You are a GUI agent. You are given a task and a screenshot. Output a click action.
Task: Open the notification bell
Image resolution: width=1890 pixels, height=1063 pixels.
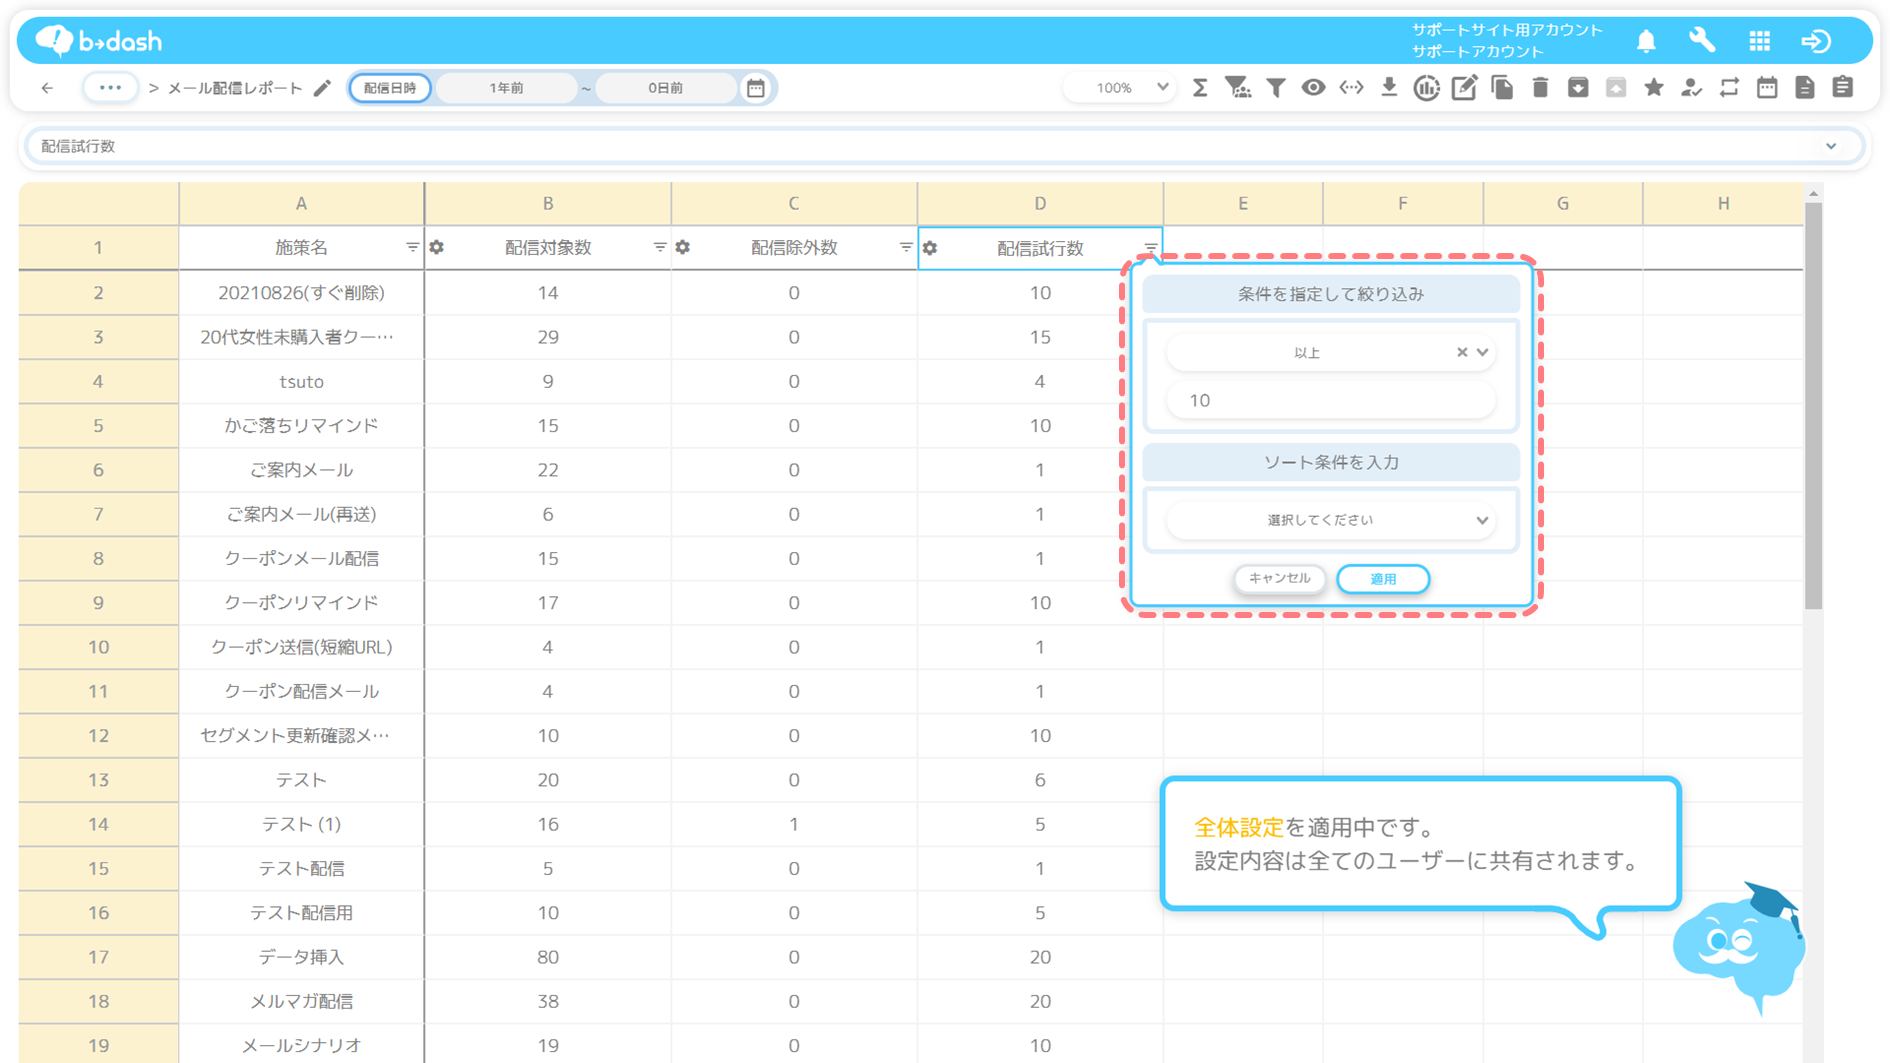point(1646,41)
